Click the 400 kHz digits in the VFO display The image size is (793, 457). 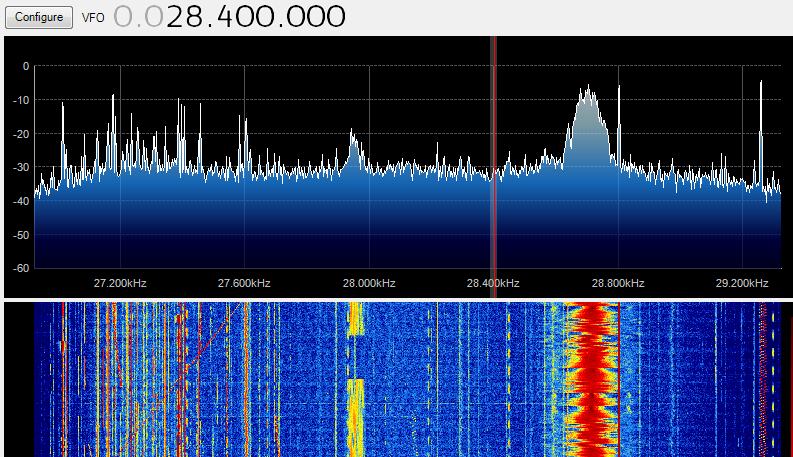(x=245, y=17)
